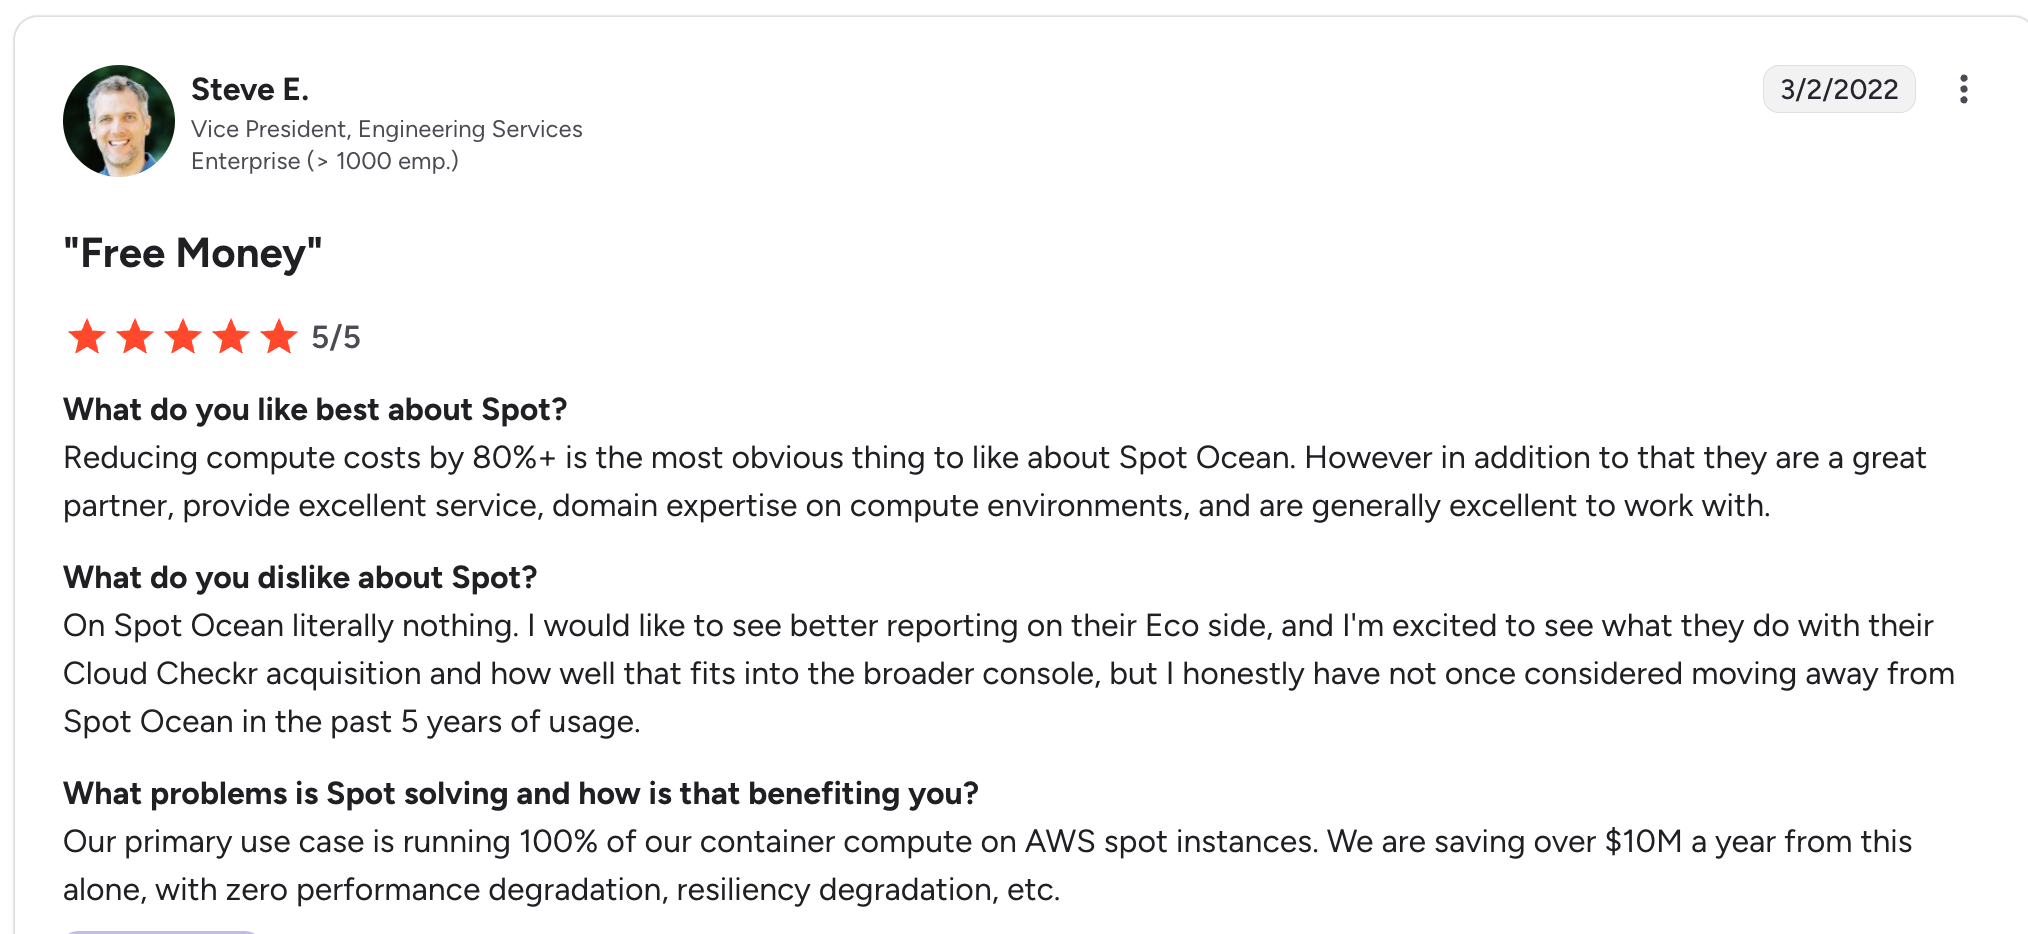The width and height of the screenshot is (2028, 934).
Task: Open reviewer name Steve E.
Action: pyautogui.click(x=250, y=90)
